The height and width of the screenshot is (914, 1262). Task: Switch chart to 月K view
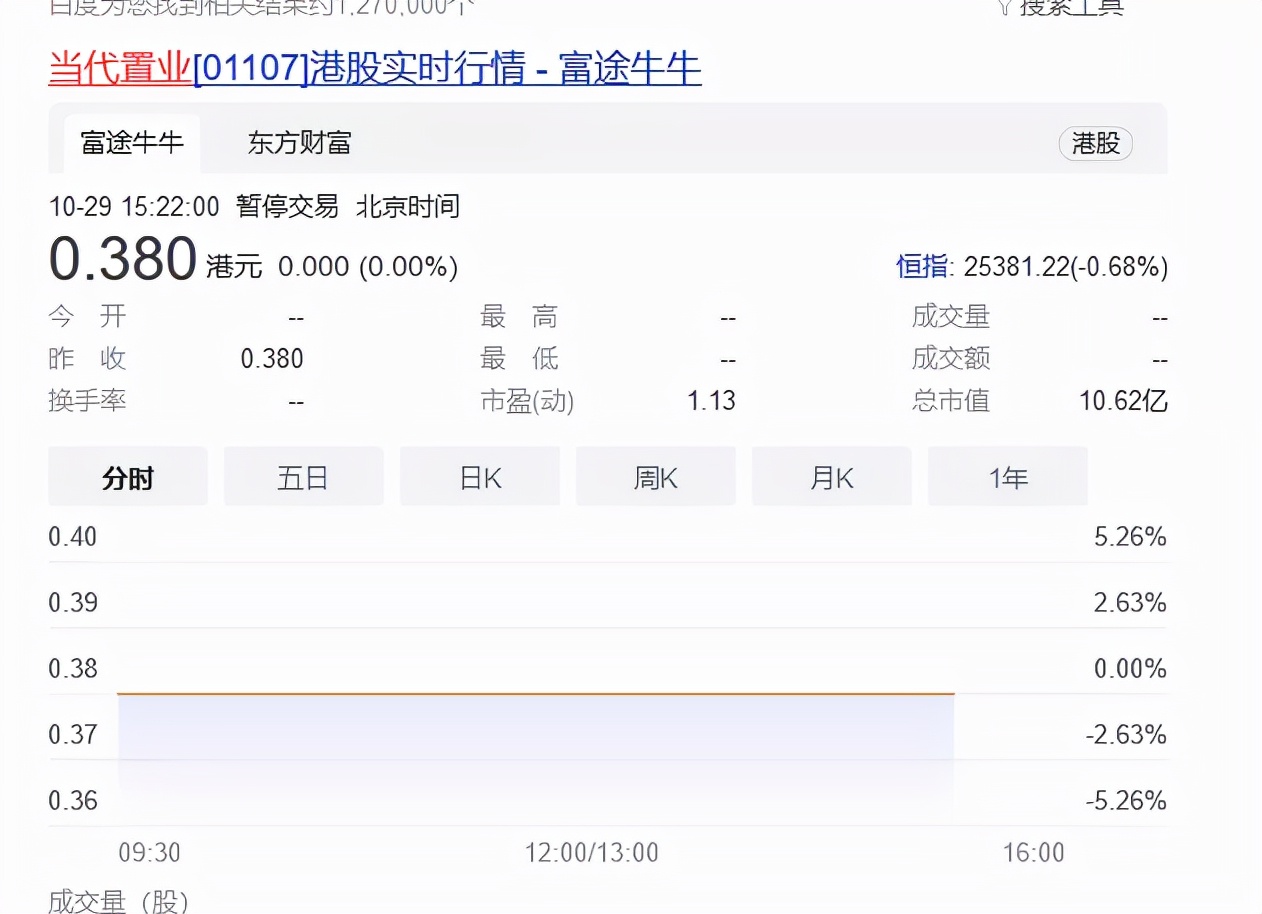point(832,477)
